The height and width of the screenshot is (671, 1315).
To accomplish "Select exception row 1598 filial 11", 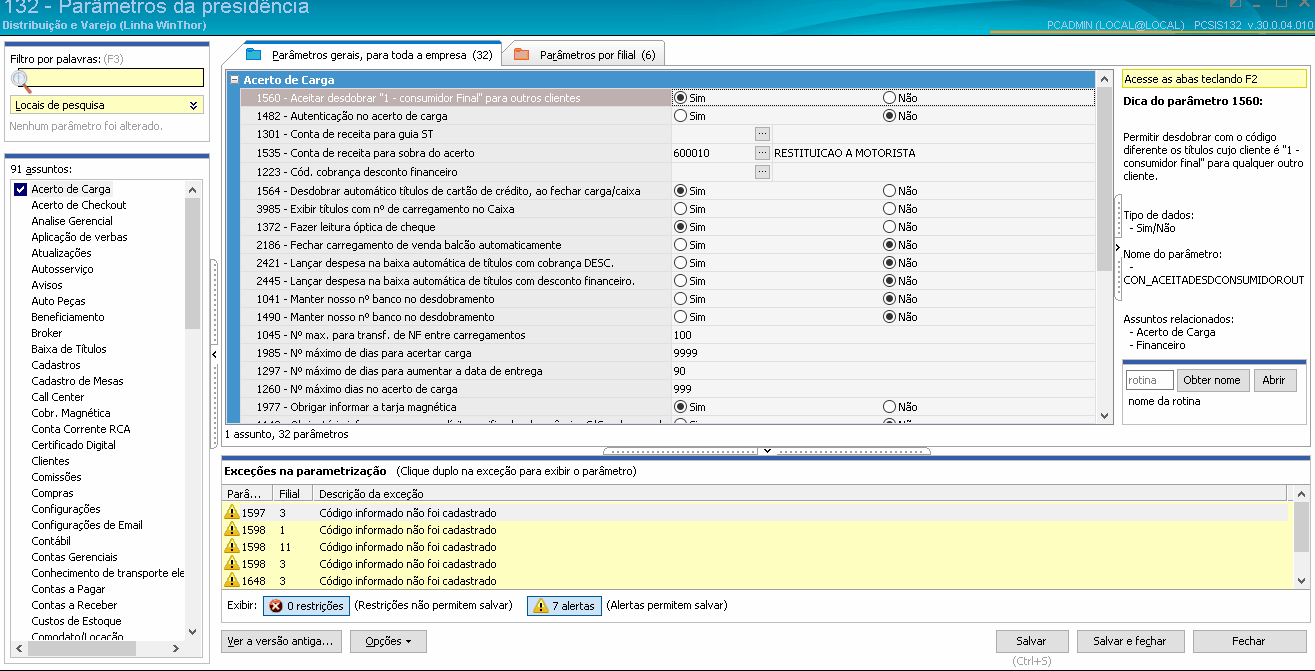I will 757,547.
